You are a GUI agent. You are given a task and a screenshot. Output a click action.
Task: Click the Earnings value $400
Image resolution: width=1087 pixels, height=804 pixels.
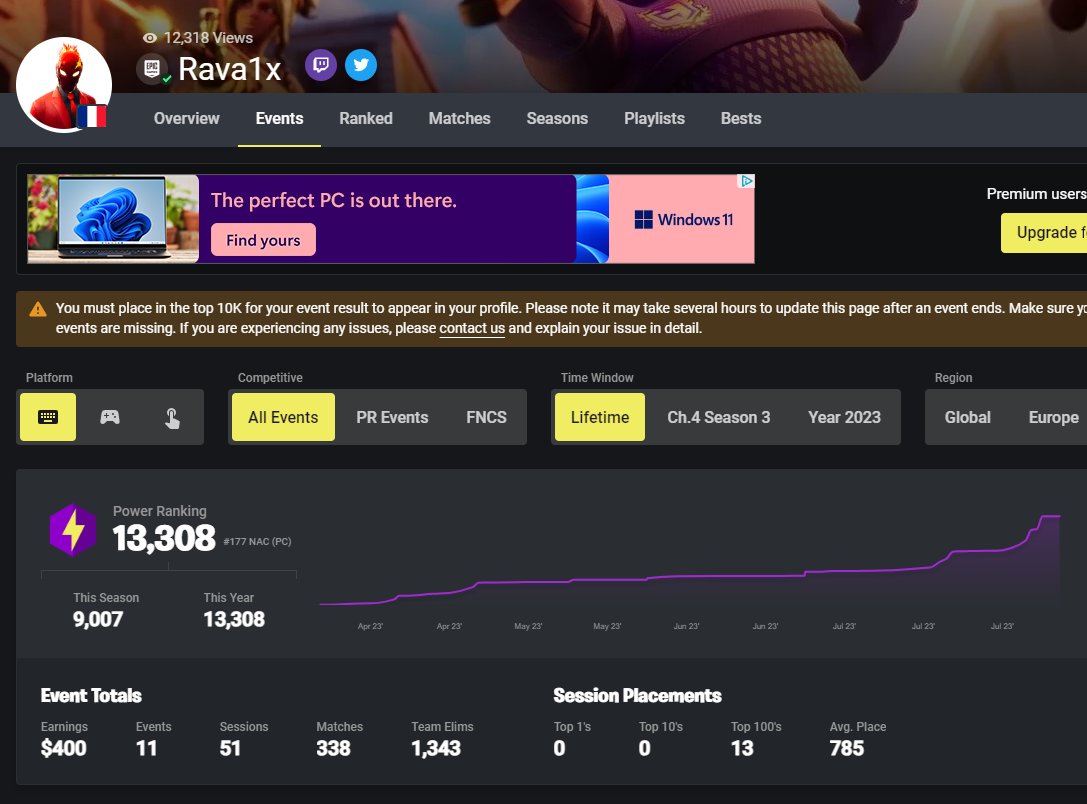[64, 749]
